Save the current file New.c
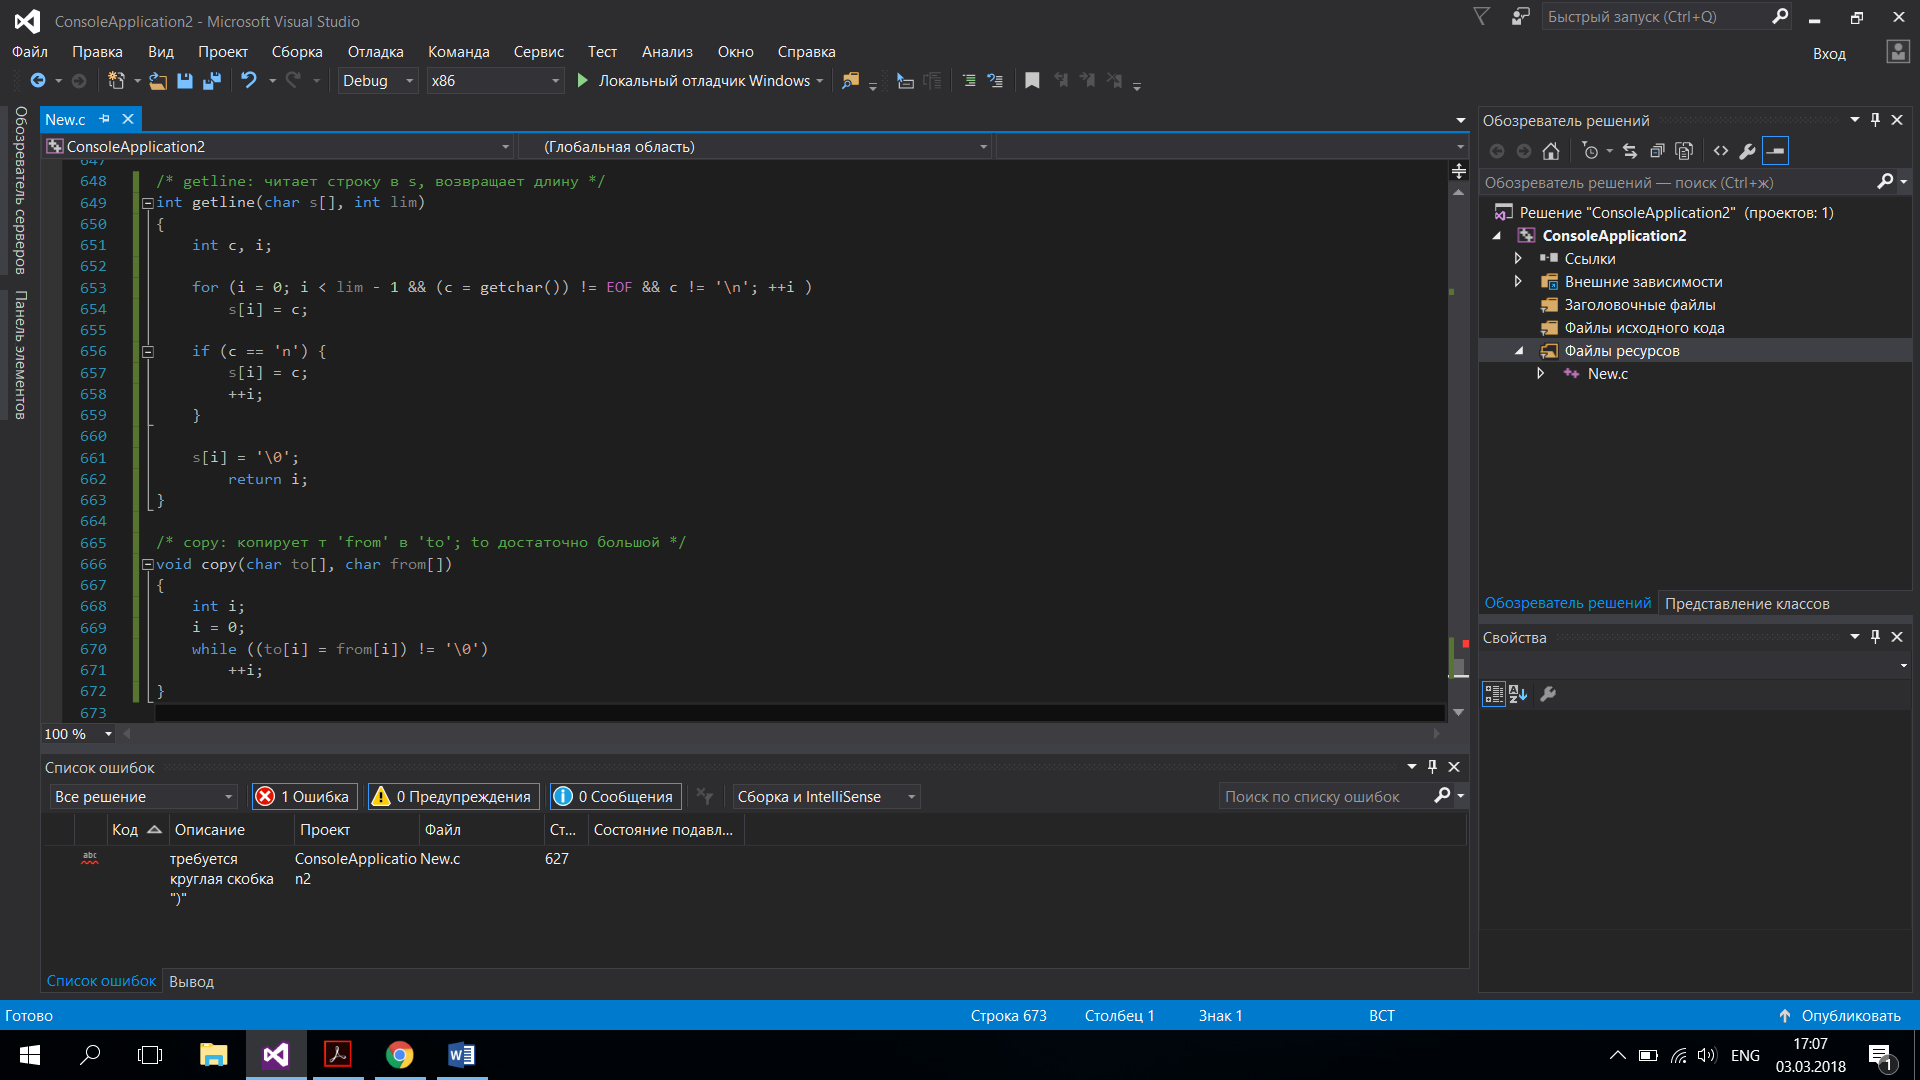 (x=185, y=81)
